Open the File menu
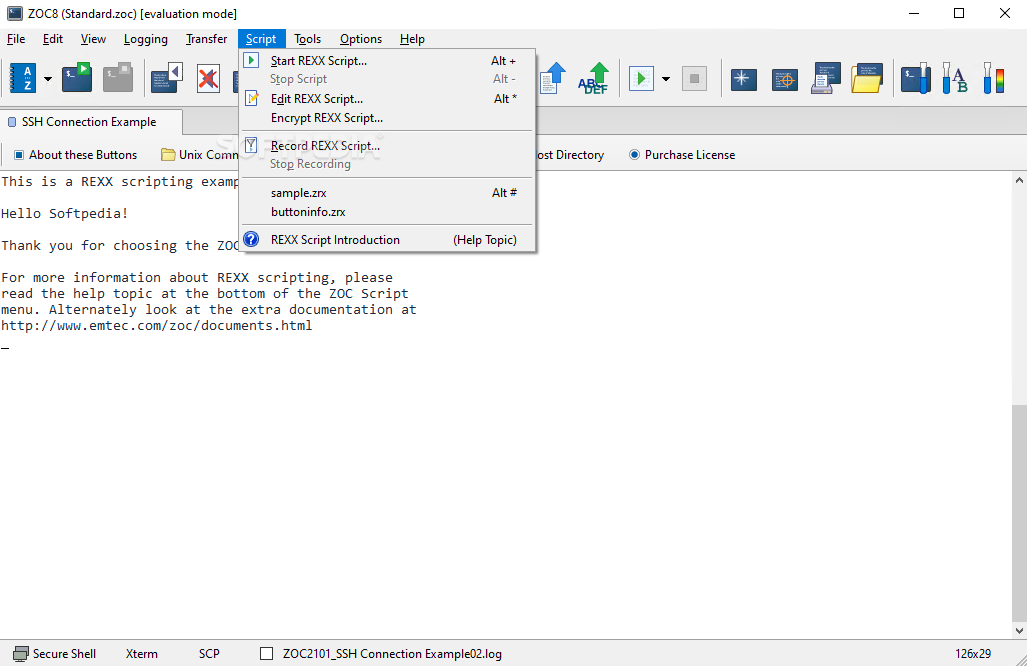 coord(16,39)
